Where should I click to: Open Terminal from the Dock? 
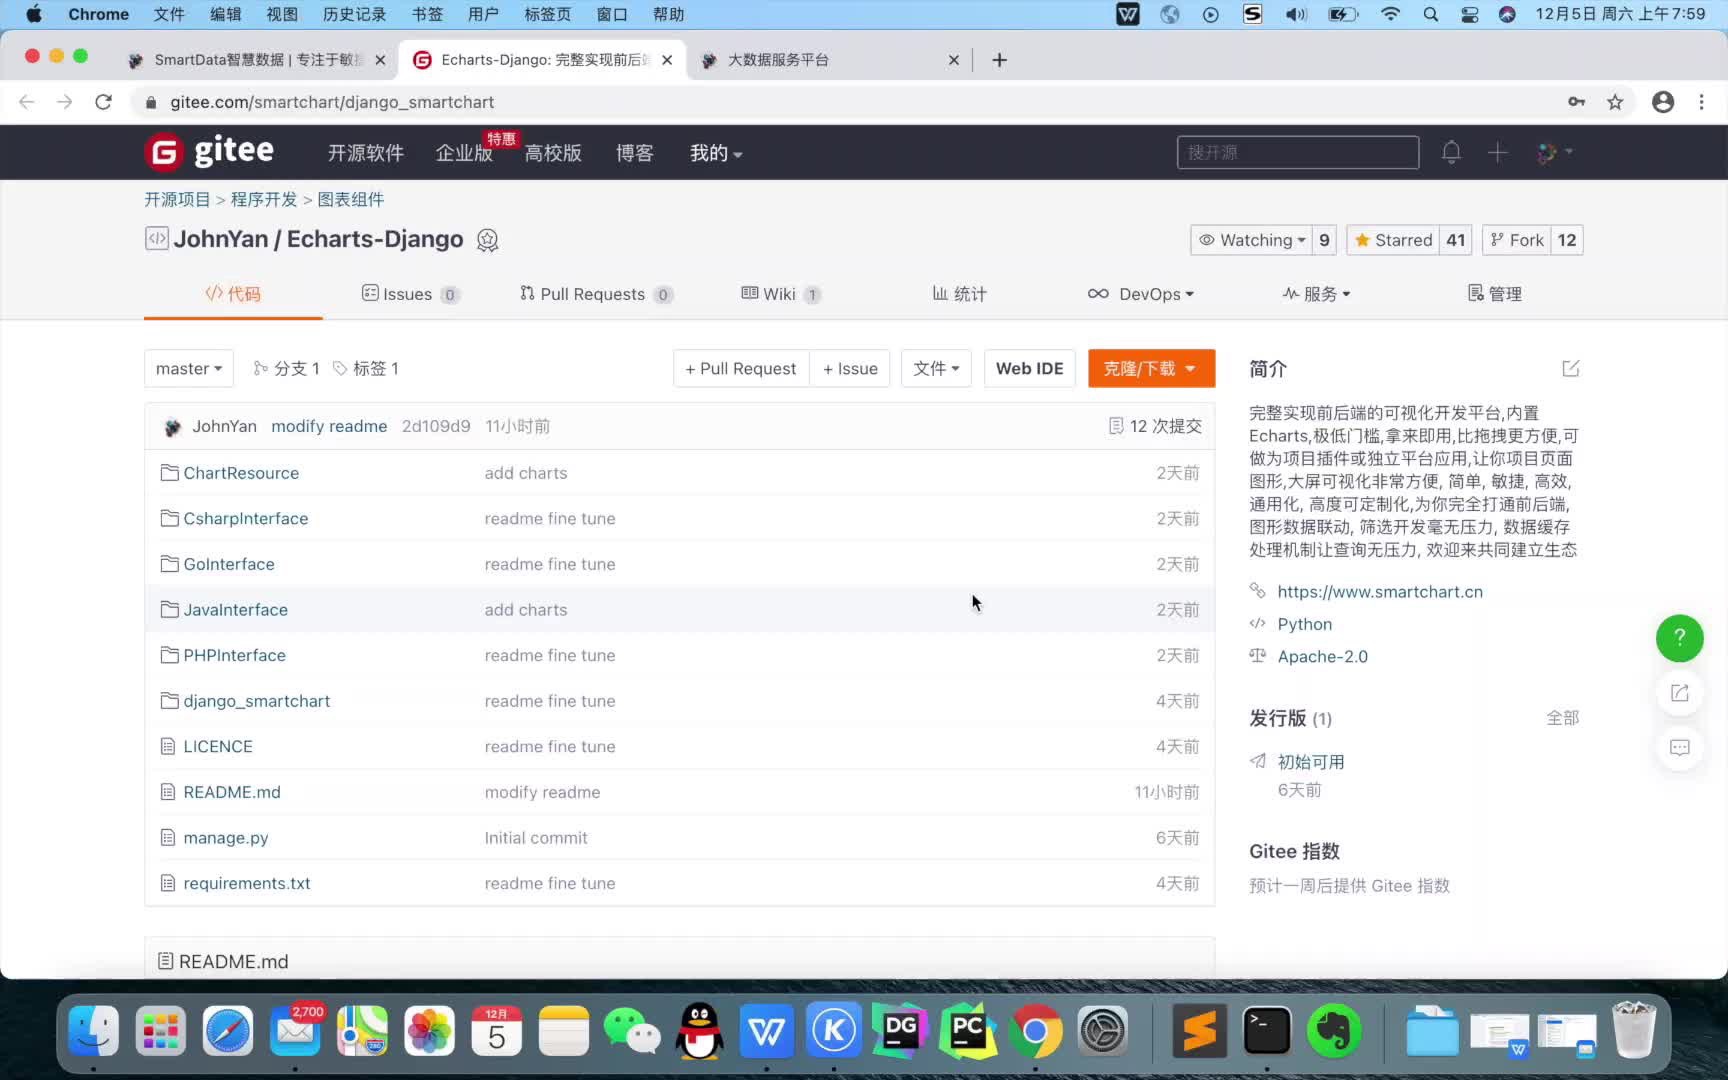pos(1266,1031)
